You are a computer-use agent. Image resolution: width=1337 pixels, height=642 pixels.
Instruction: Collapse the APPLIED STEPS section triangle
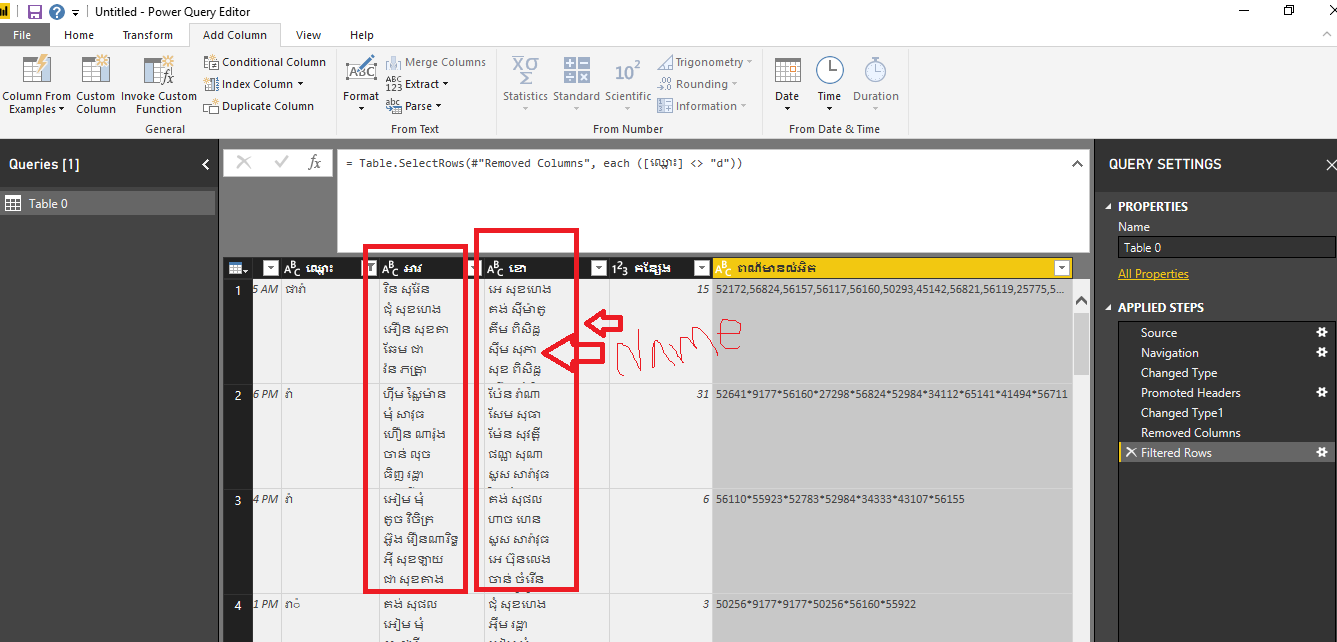point(1109,308)
